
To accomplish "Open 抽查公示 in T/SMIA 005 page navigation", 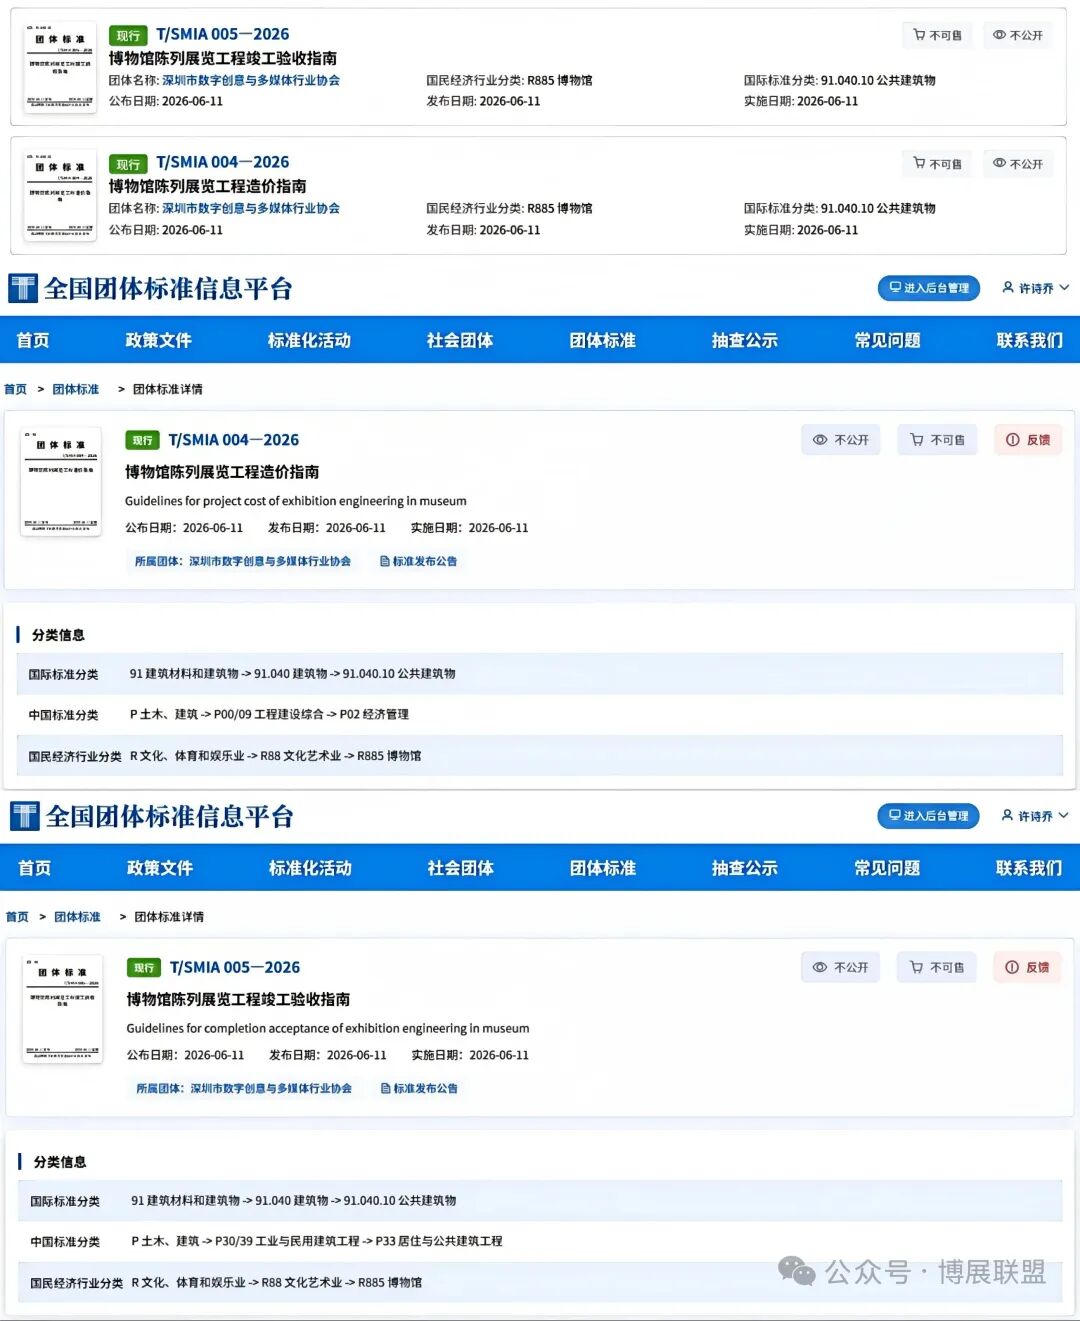I will click(745, 868).
